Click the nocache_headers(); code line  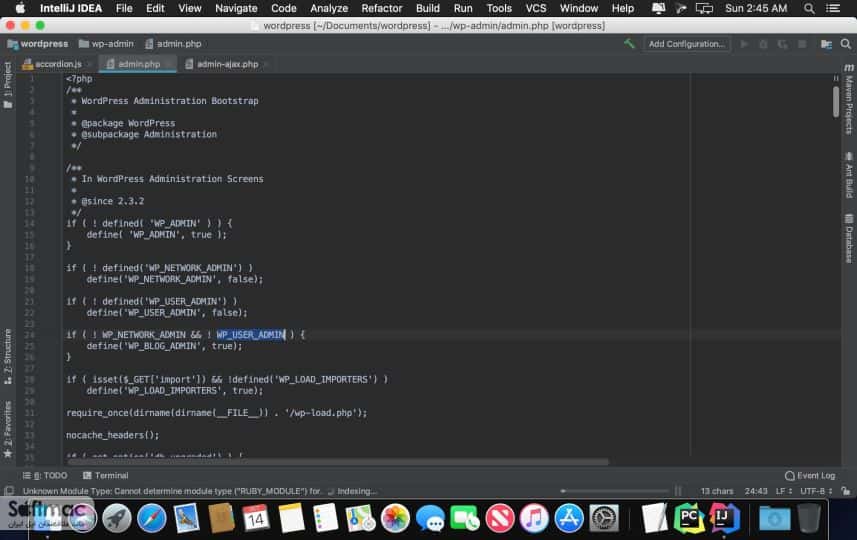[113, 435]
